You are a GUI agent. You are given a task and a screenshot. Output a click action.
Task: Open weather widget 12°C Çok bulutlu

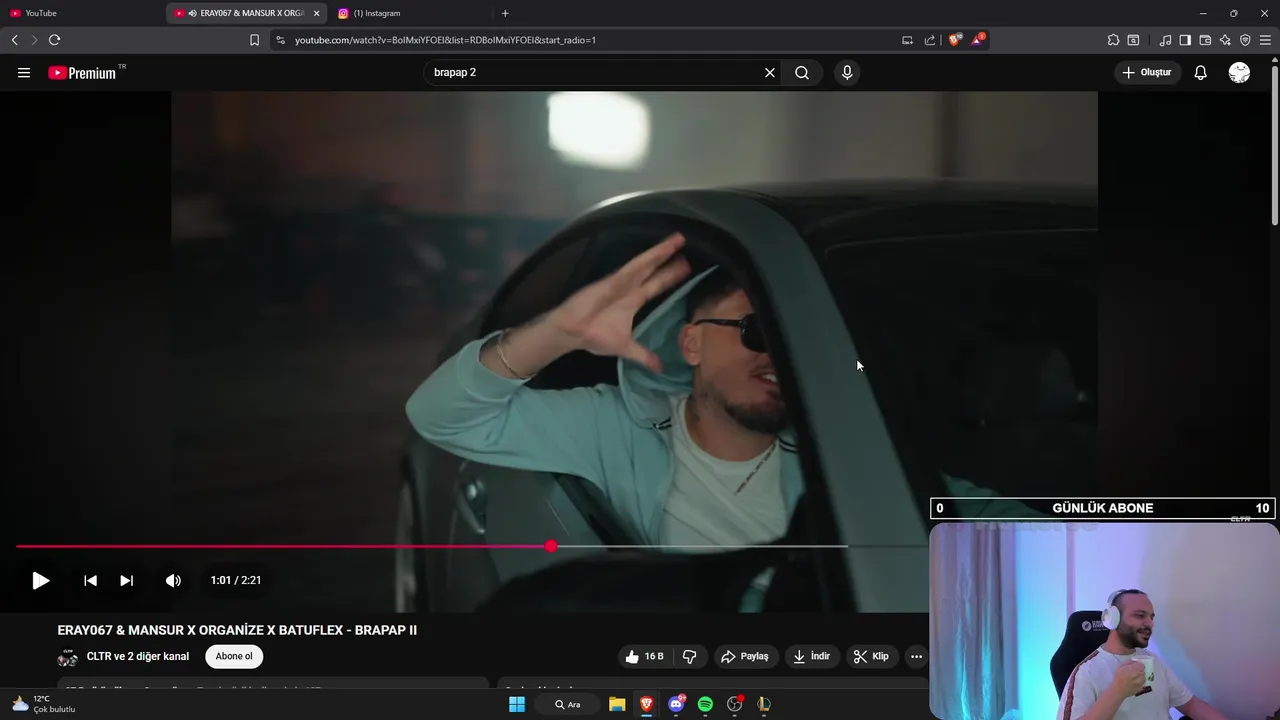tap(44, 704)
